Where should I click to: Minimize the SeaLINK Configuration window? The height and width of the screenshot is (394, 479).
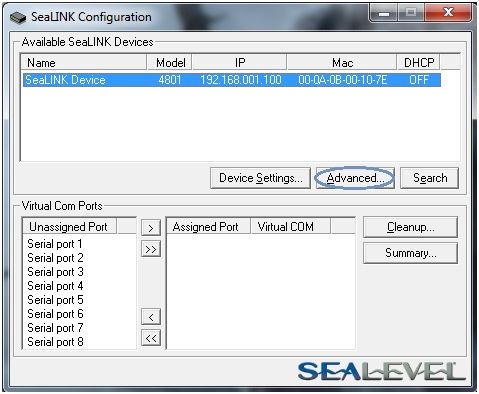384,13
